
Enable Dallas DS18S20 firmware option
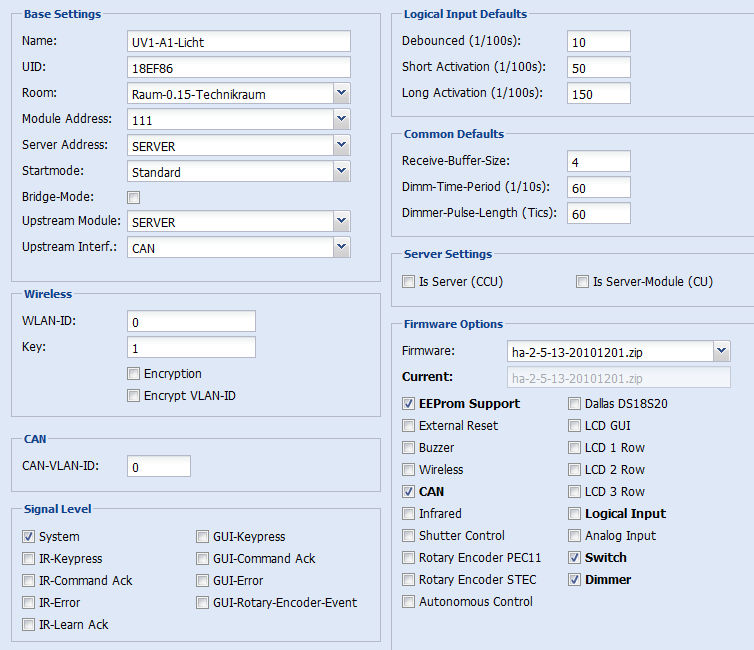(575, 403)
